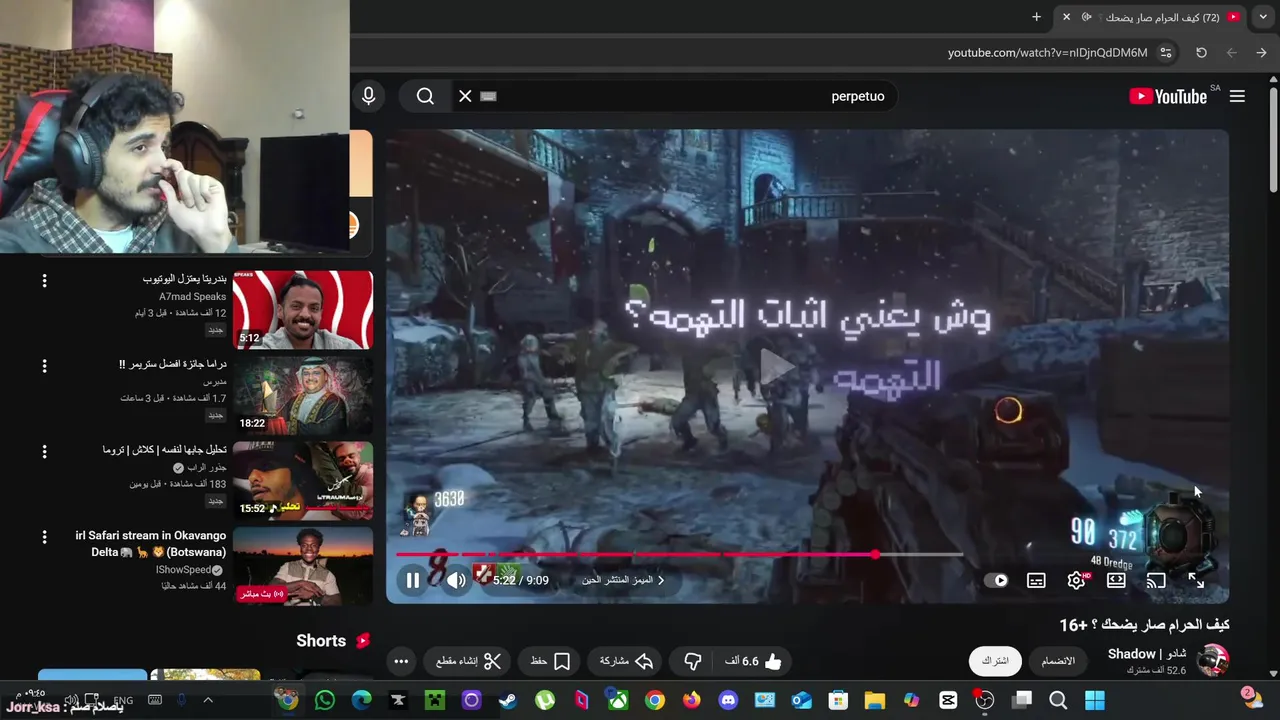Open options menu for تحليل جابها لنفسه video
Screen dimensions: 1280x720
pos(44,452)
